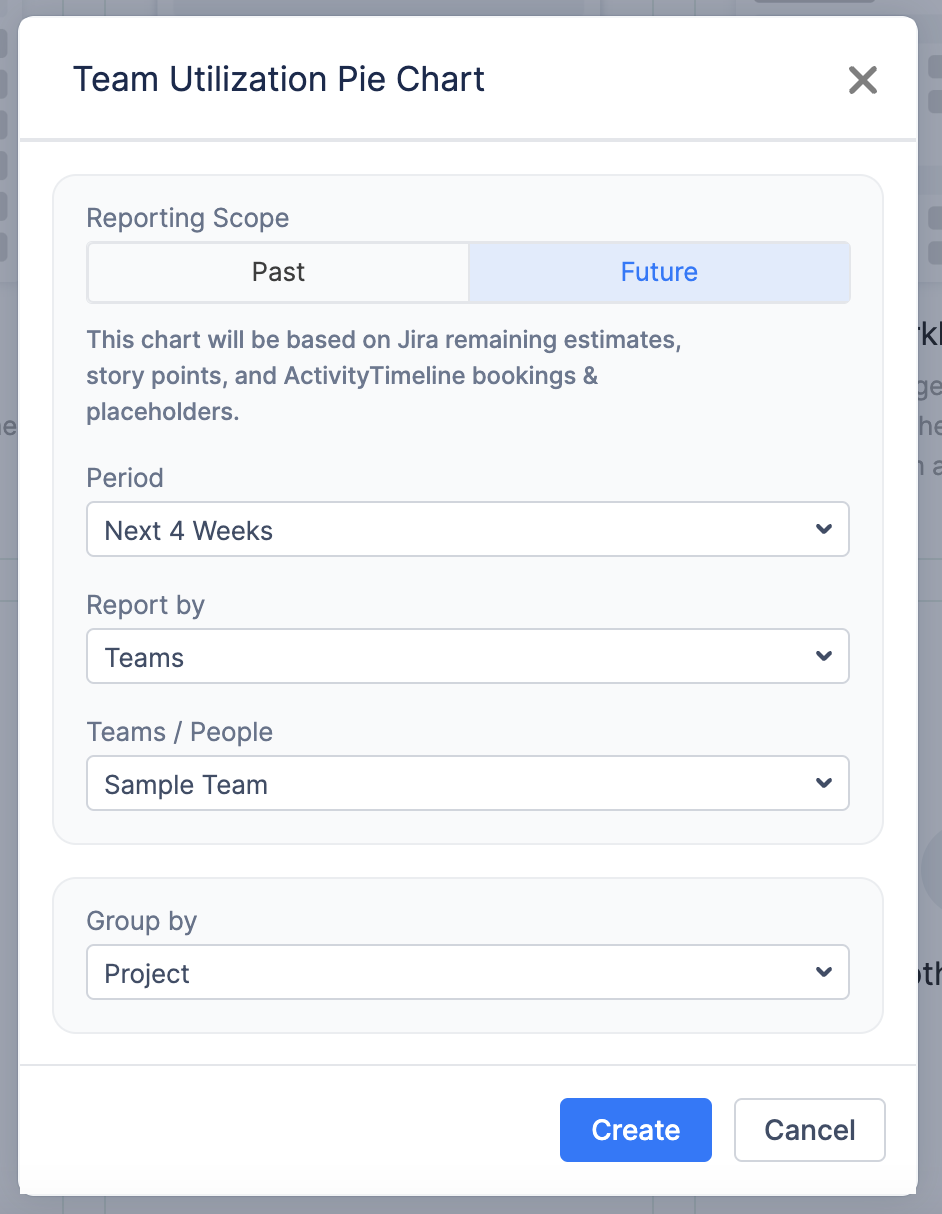The image size is (942, 1214).
Task: Click the chevron arrow in Group by field
Action: 824,972
